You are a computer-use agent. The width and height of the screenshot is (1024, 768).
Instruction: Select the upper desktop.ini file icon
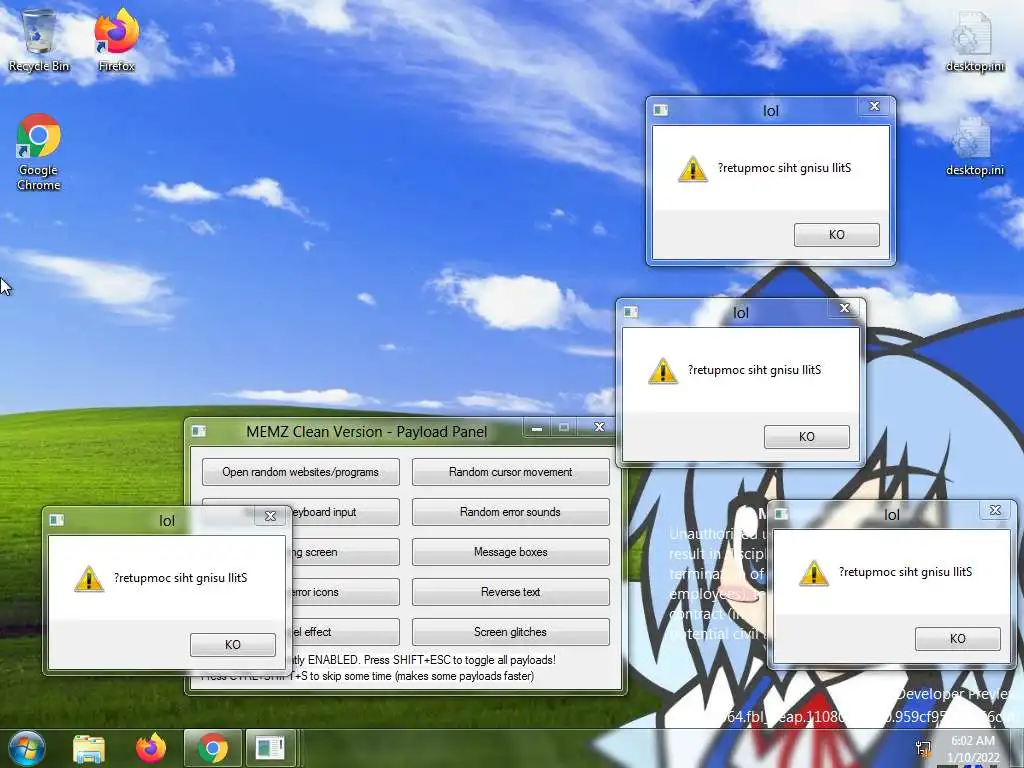(974, 40)
